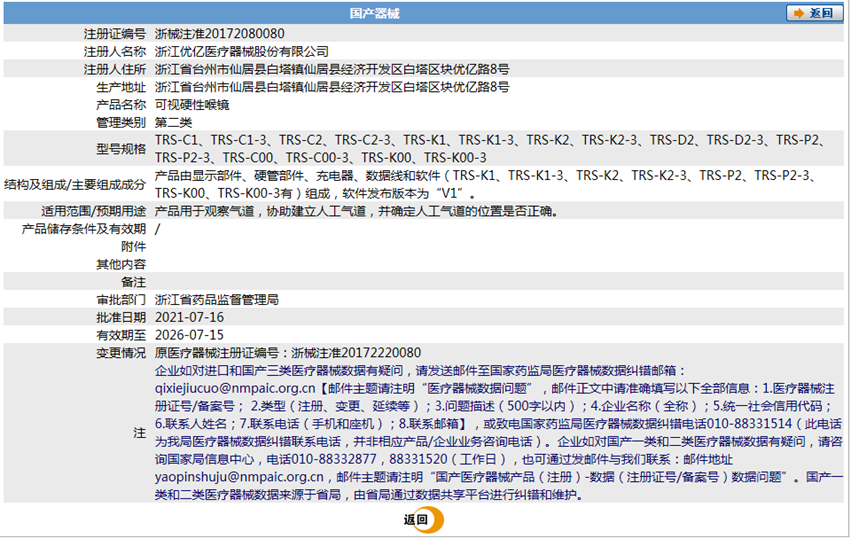This screenshot has height=538, width=850.
Task: Select expiry date 2026-07-15
Action: tap(189, 335)
